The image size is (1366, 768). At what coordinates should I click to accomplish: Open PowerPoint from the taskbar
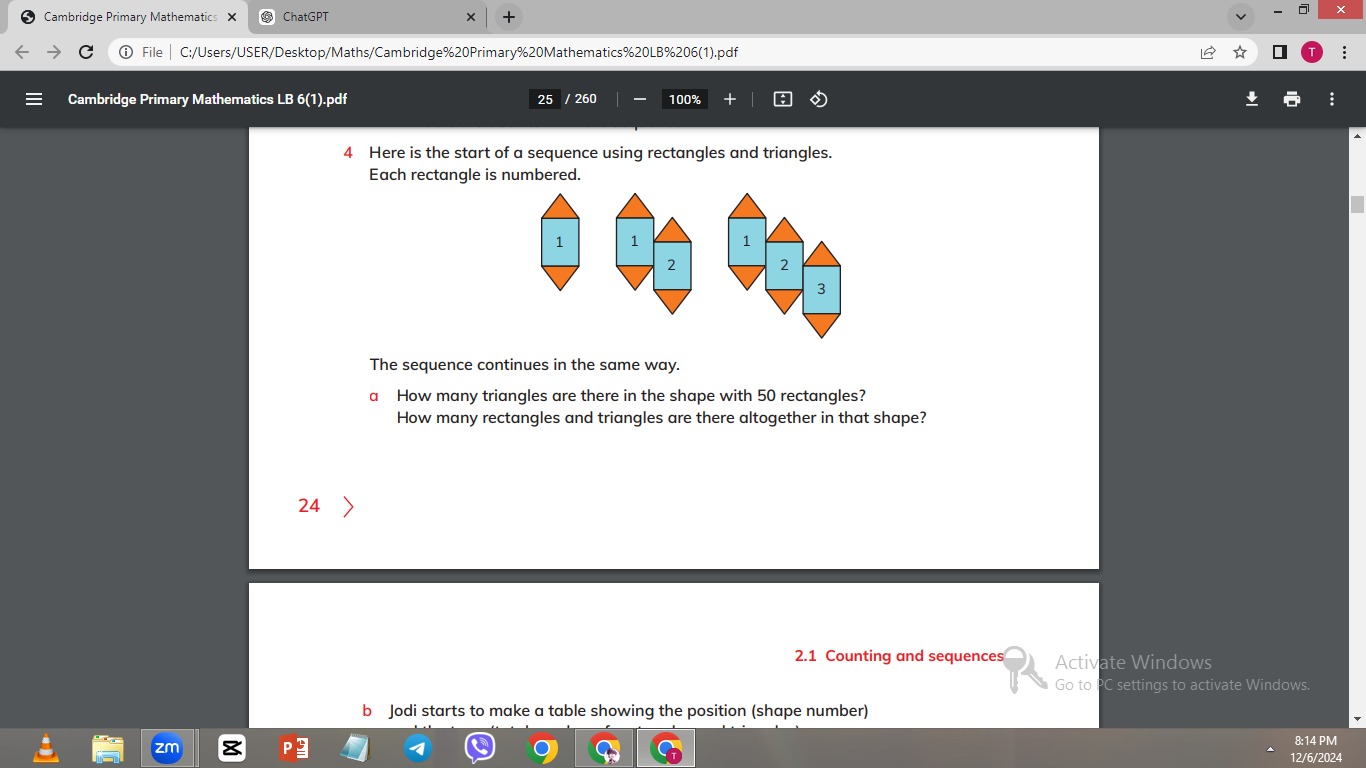point(294,747)
